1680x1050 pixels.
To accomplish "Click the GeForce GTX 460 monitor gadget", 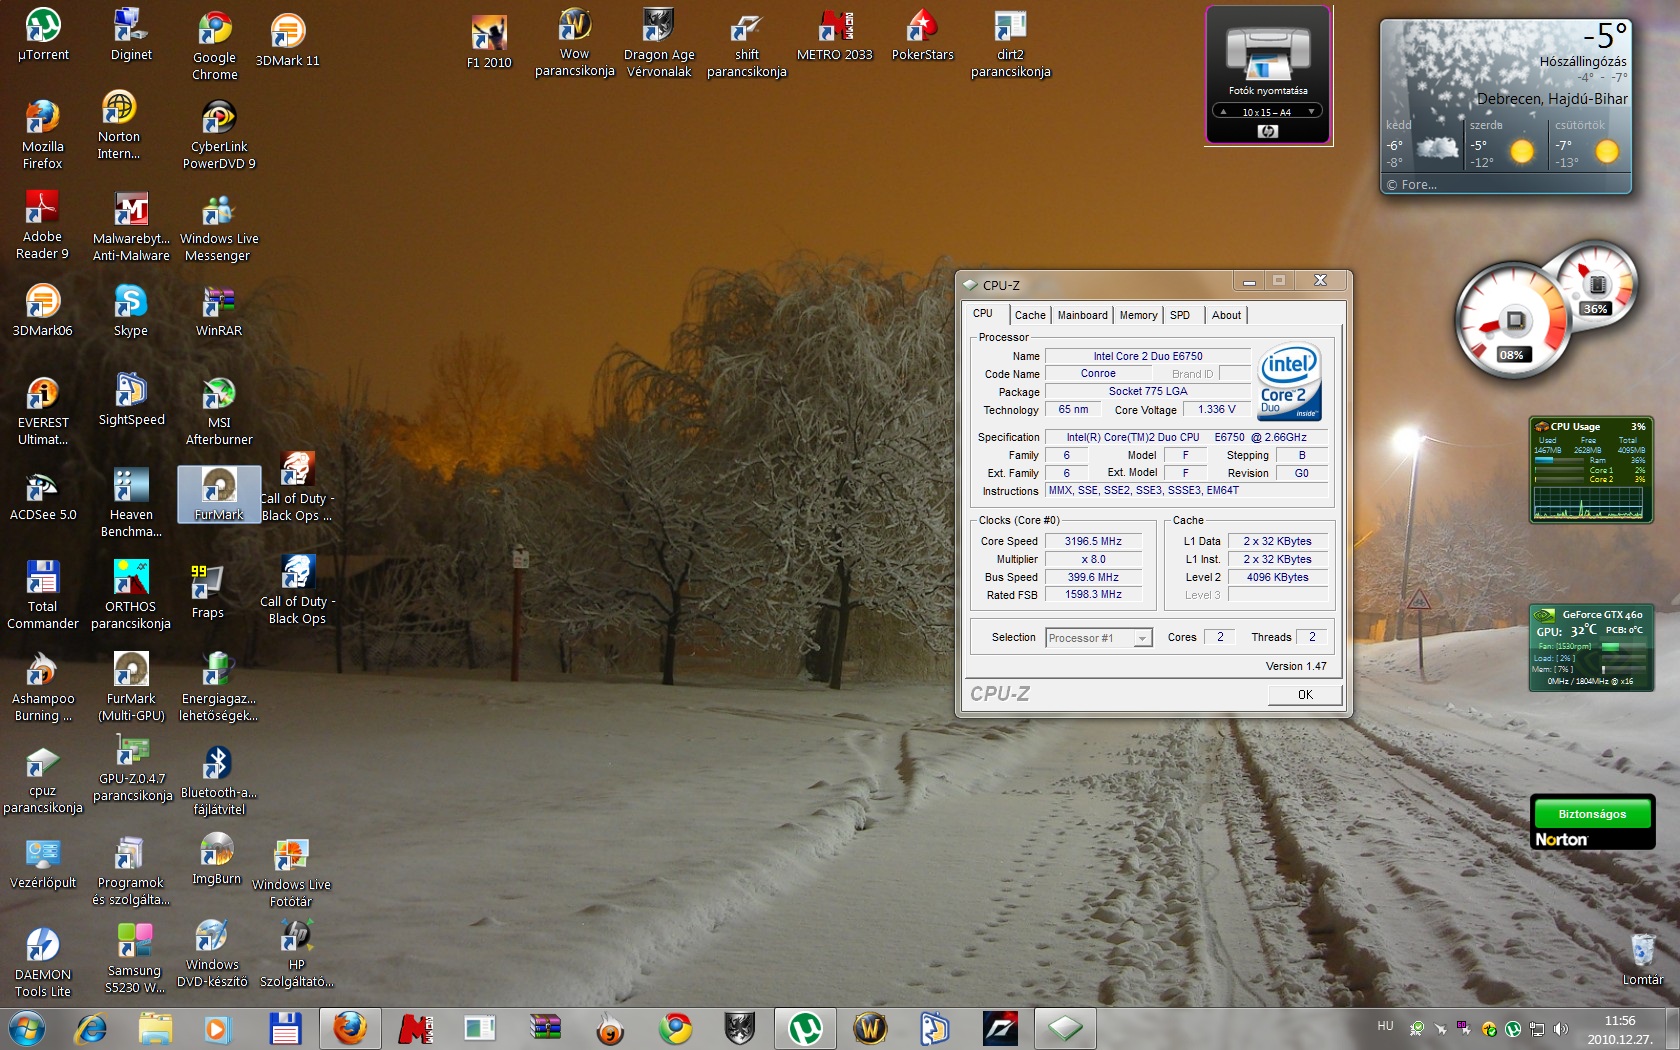I will tap(1590, 648).
